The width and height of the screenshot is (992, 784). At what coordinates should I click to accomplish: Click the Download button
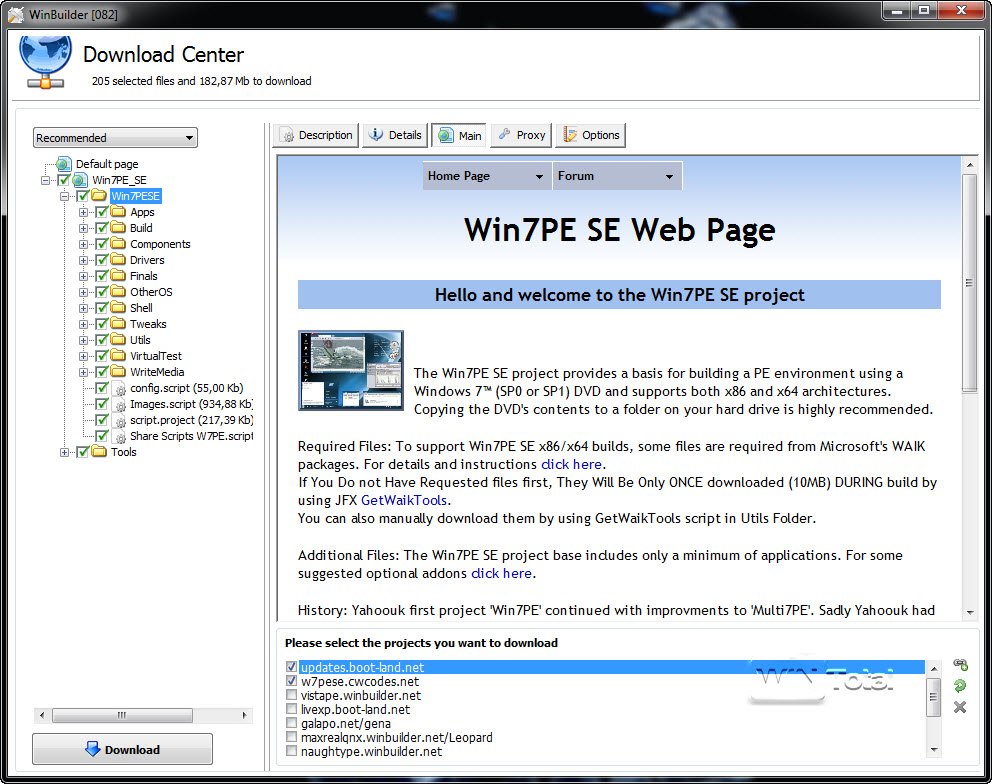point(122,749)
